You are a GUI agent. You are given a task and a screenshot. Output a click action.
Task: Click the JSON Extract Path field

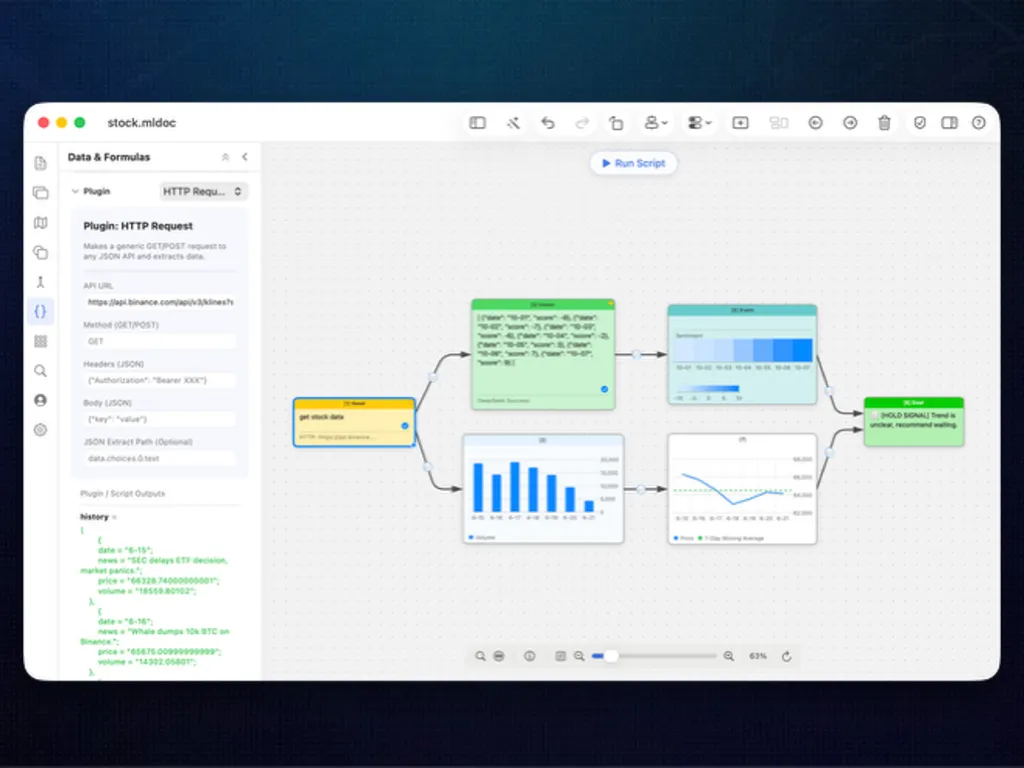click(x=160, y=458)
